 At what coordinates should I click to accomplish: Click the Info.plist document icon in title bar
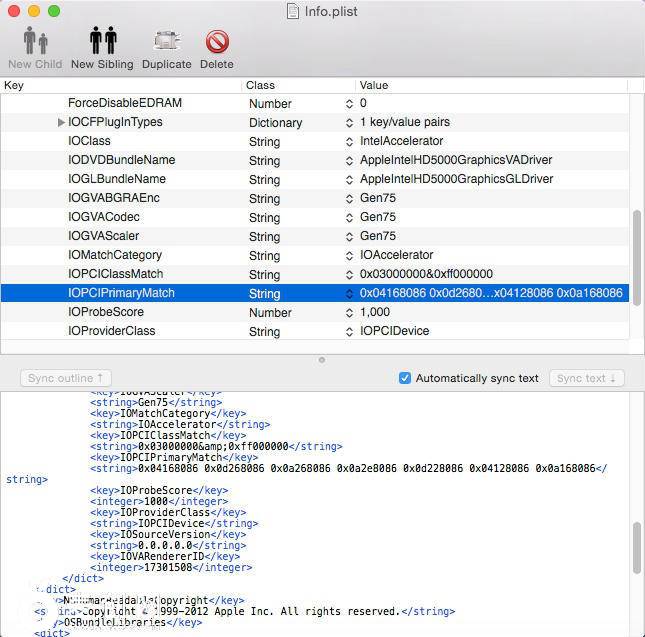pyautogui.click(x=293, y=11)
